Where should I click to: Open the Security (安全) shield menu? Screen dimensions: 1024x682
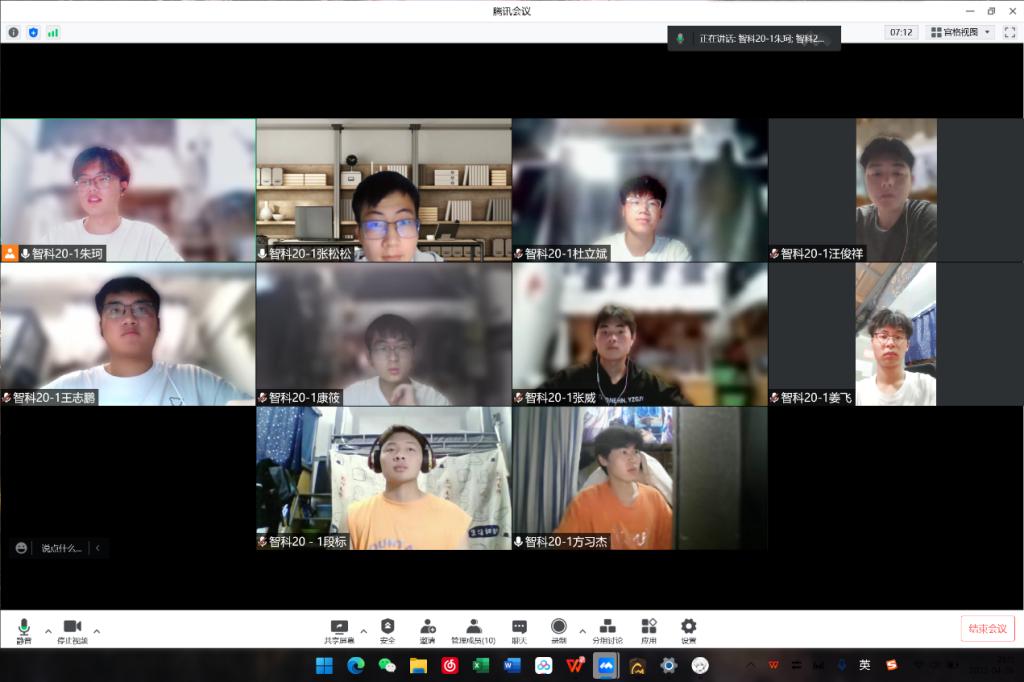point(387,630)
